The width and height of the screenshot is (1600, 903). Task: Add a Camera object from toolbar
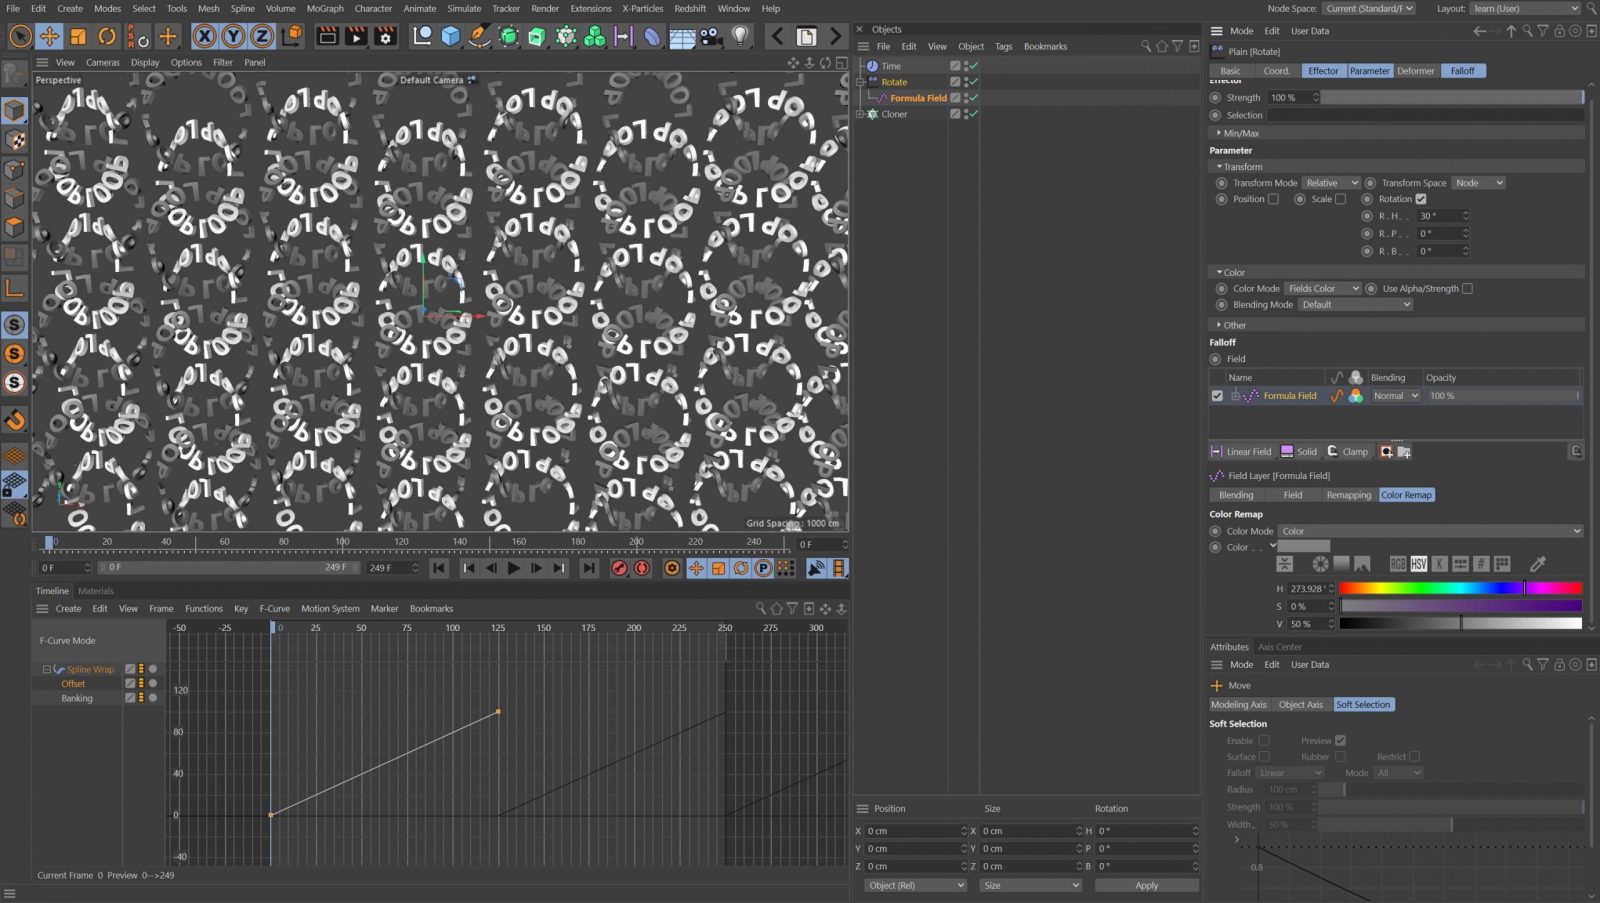(x=711, y=37)
